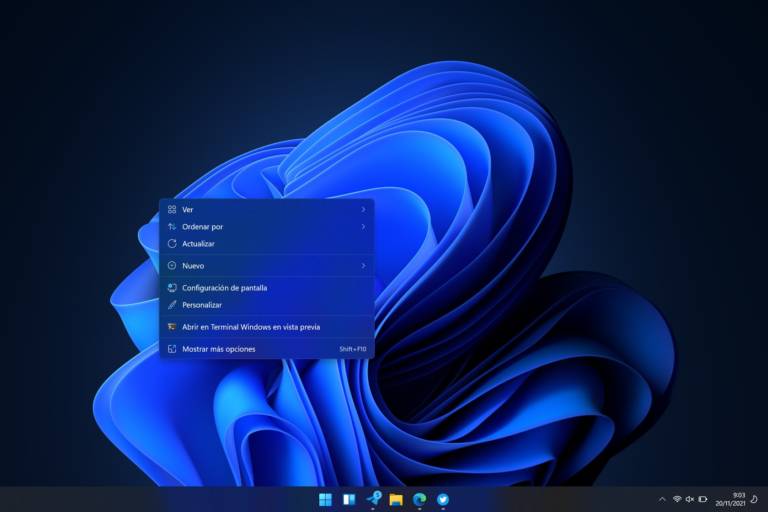Screen dimensions: 768x512
Task: Open the Nuevo submenu
Action: click(267, 266)
